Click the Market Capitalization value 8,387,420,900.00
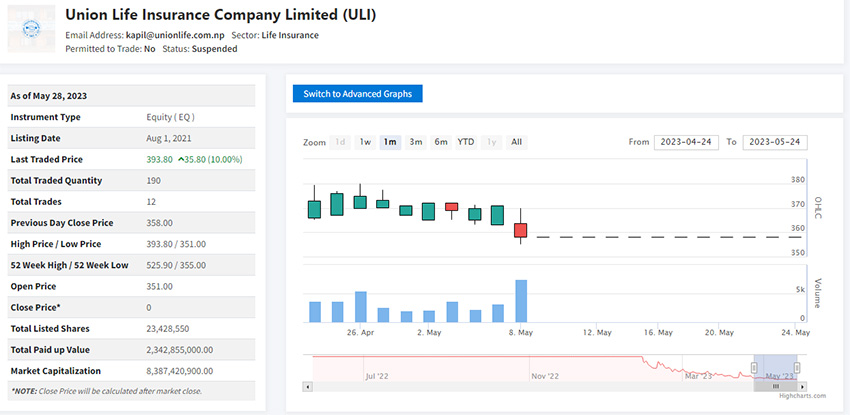Screen dimensions: 850x415 click(179, 371)
